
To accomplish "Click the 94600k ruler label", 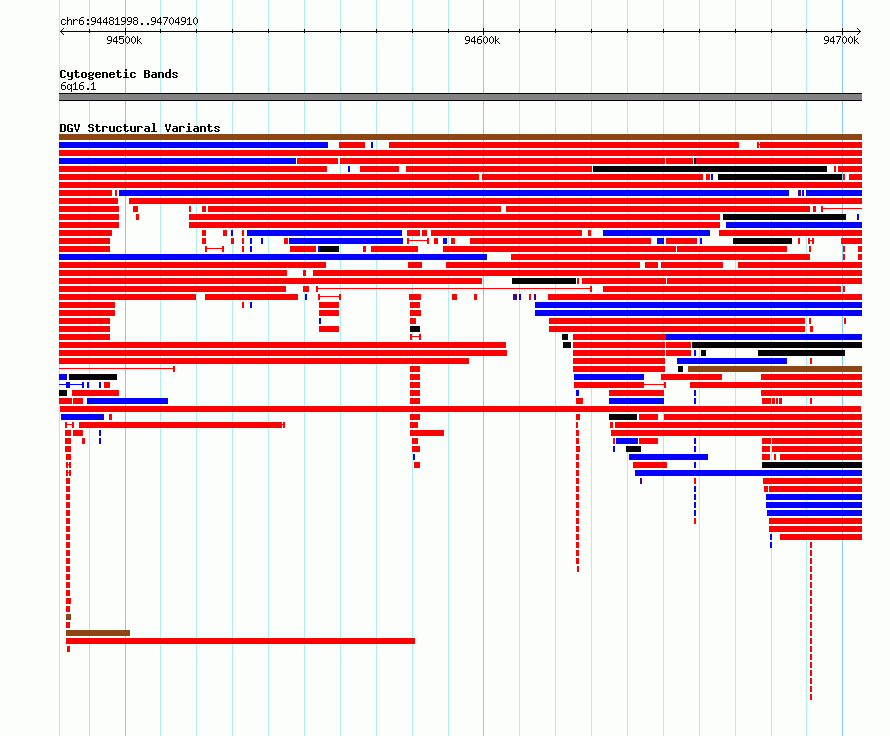I will pos(482,40).
